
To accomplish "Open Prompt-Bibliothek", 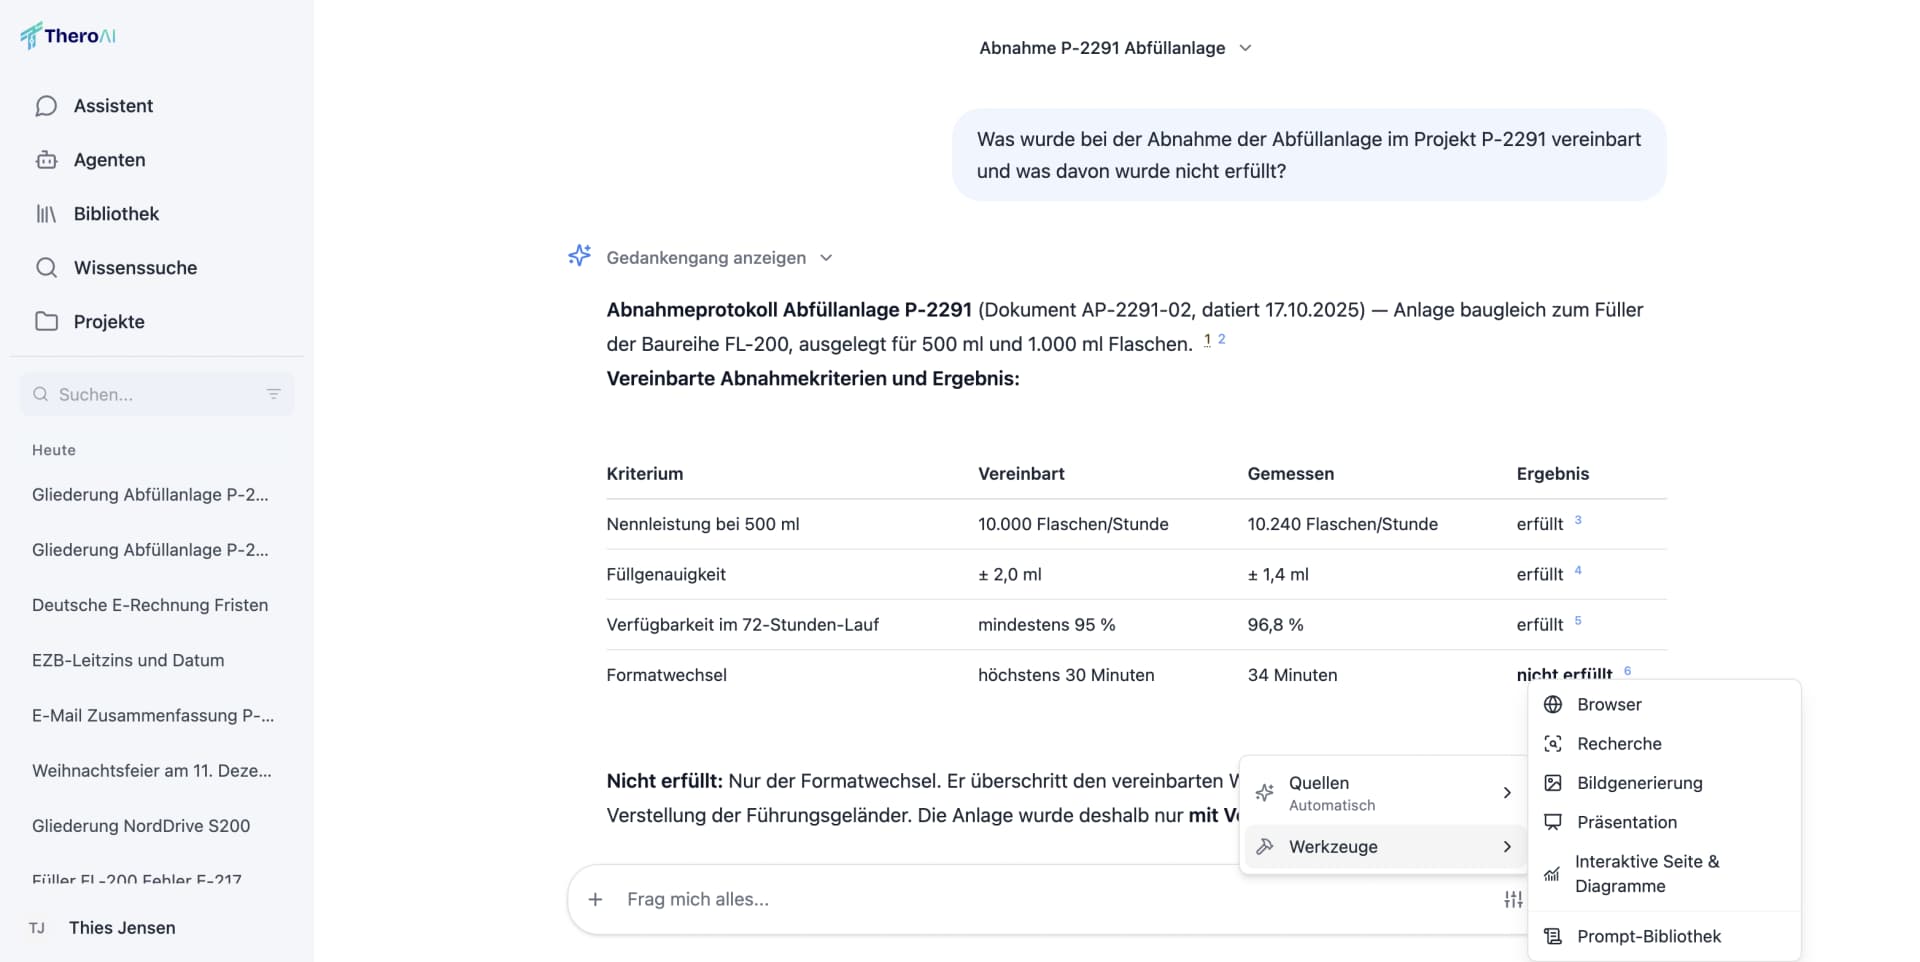I will (x=1664, y=937).
